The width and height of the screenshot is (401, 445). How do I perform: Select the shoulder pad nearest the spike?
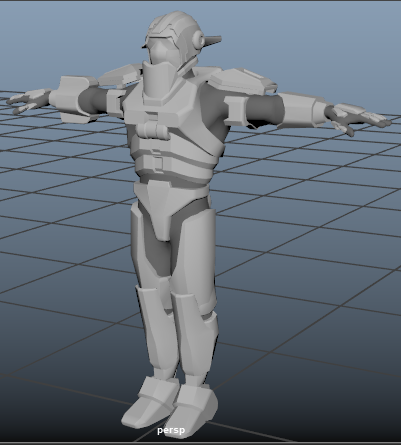pyautogui.click(x=243, y=81)
